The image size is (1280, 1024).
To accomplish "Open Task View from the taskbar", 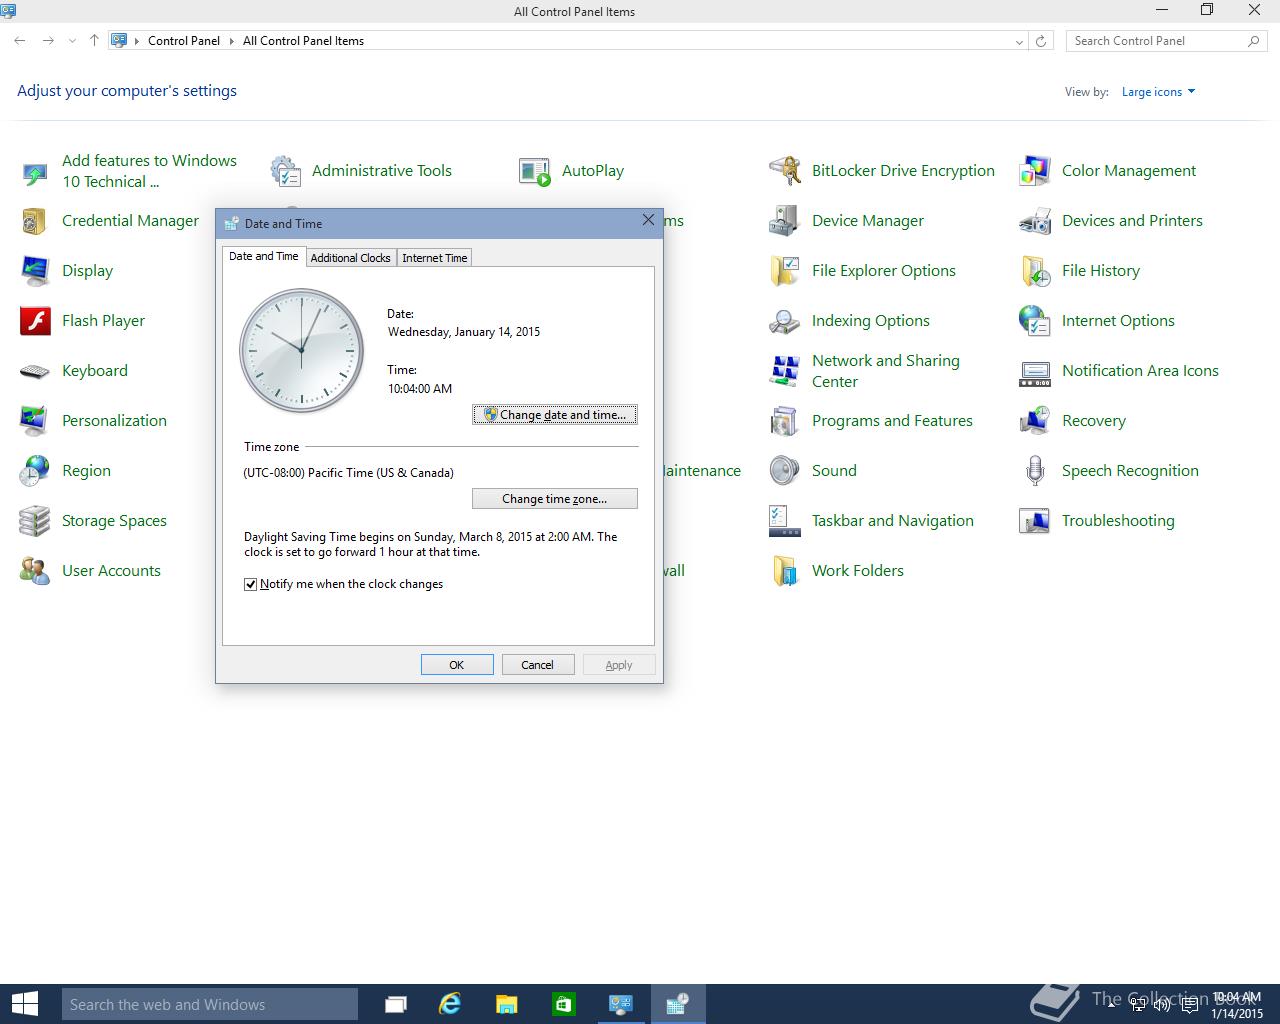I will pos(395,1004).
